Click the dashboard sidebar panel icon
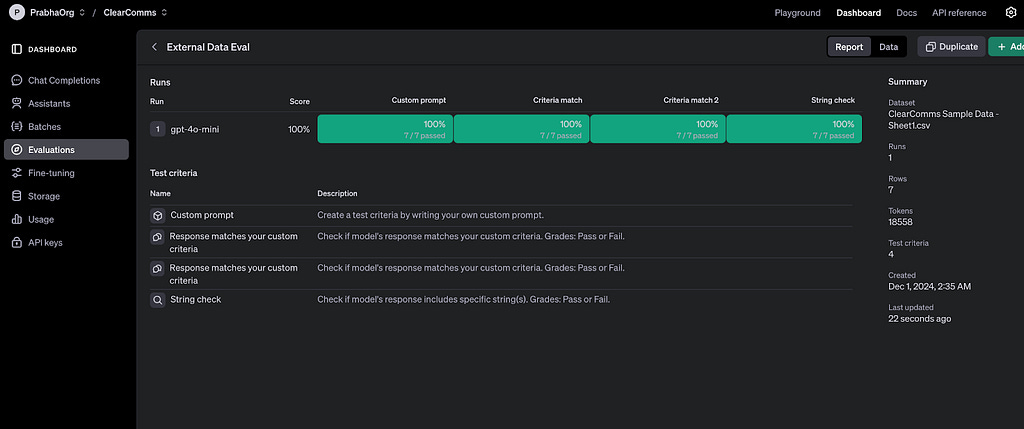The height and width of the screenshot is (429, 1024). pos(17,49)
